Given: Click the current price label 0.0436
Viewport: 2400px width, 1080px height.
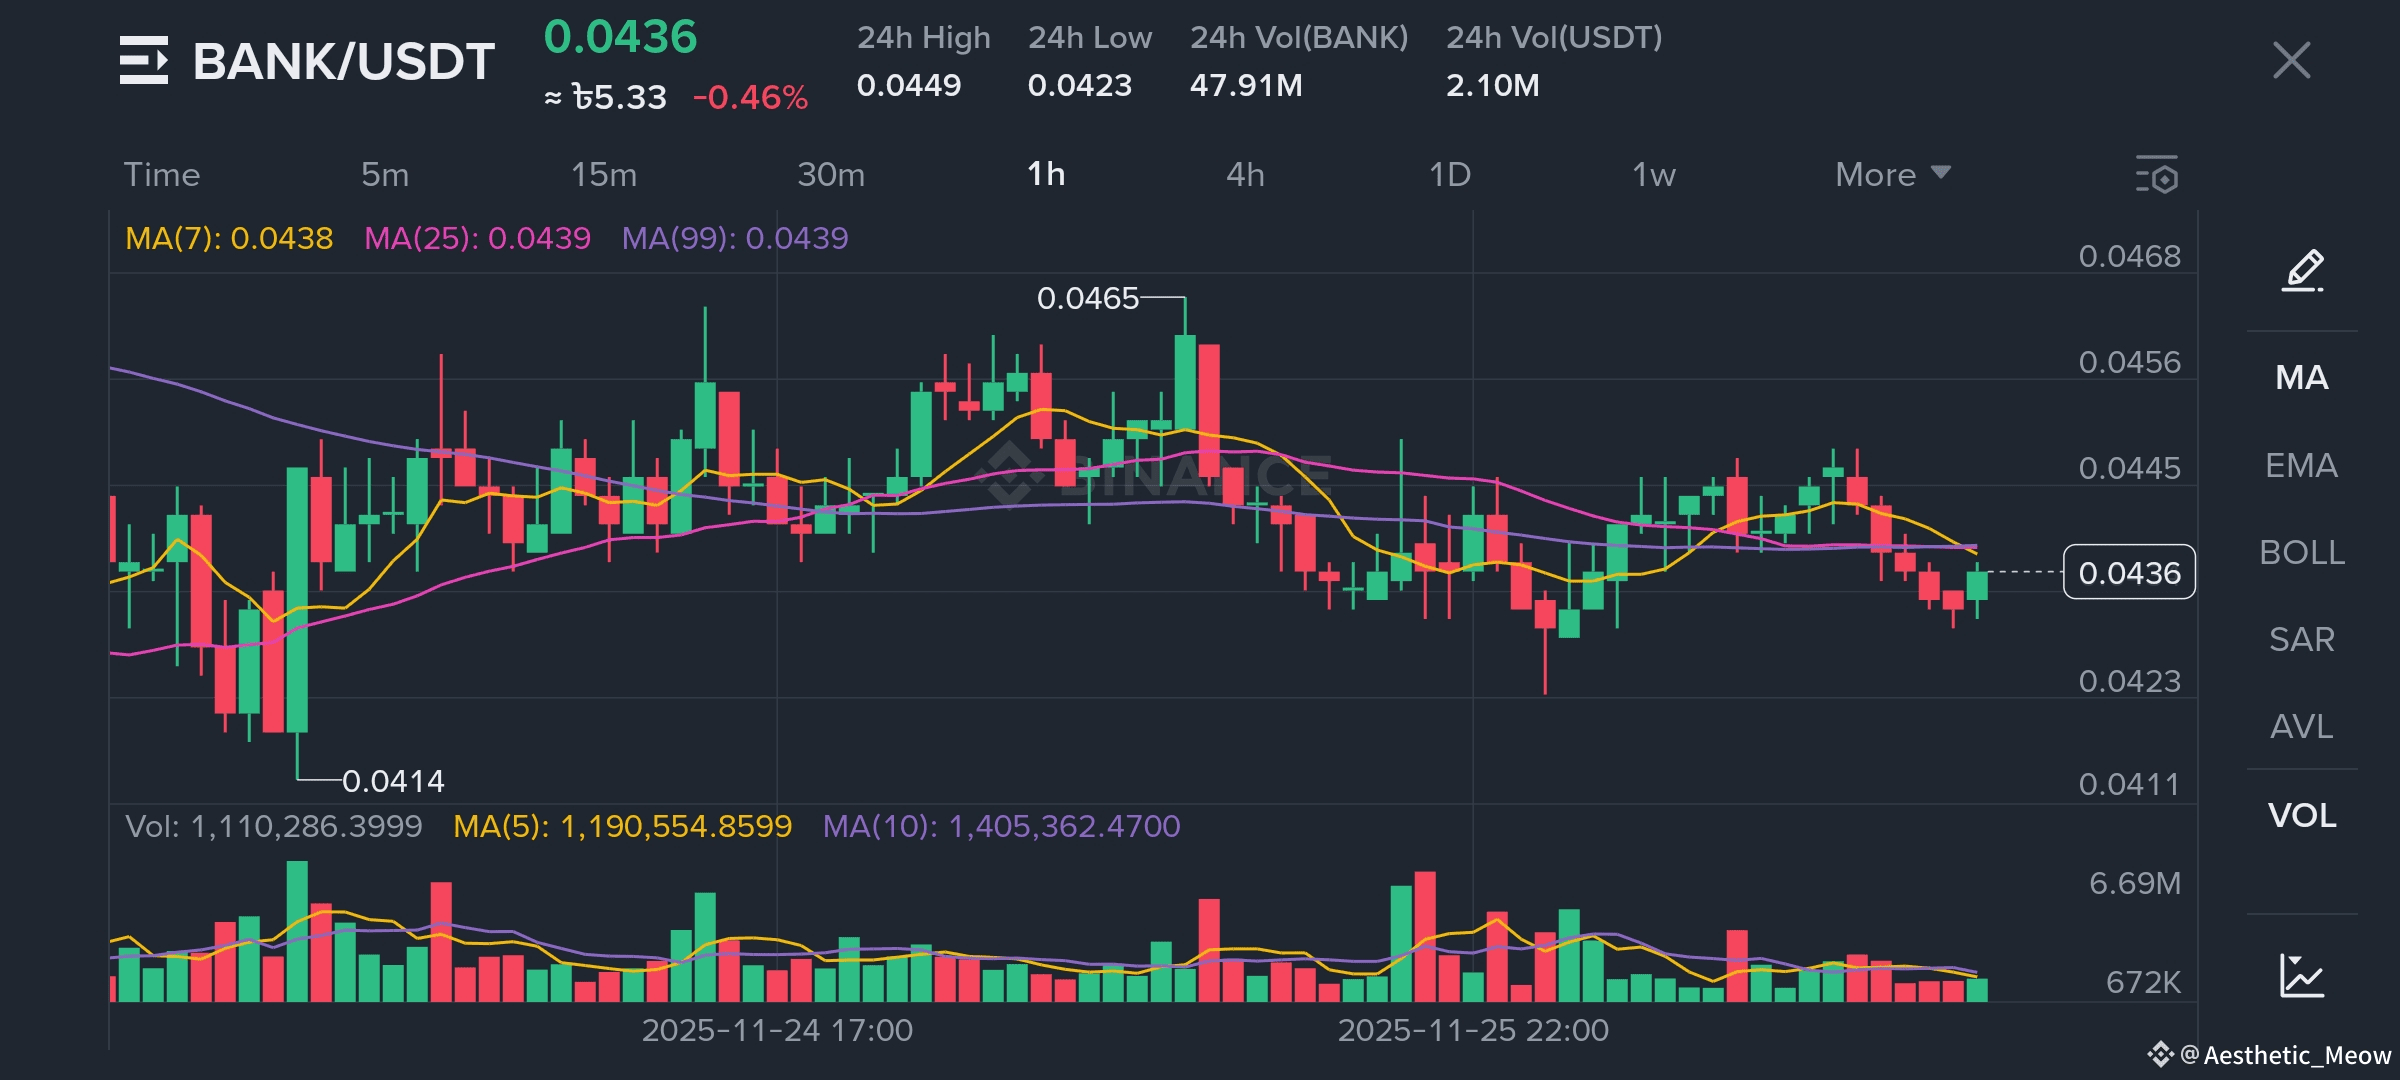Looking at the screenshot, I should point(2129,573).
